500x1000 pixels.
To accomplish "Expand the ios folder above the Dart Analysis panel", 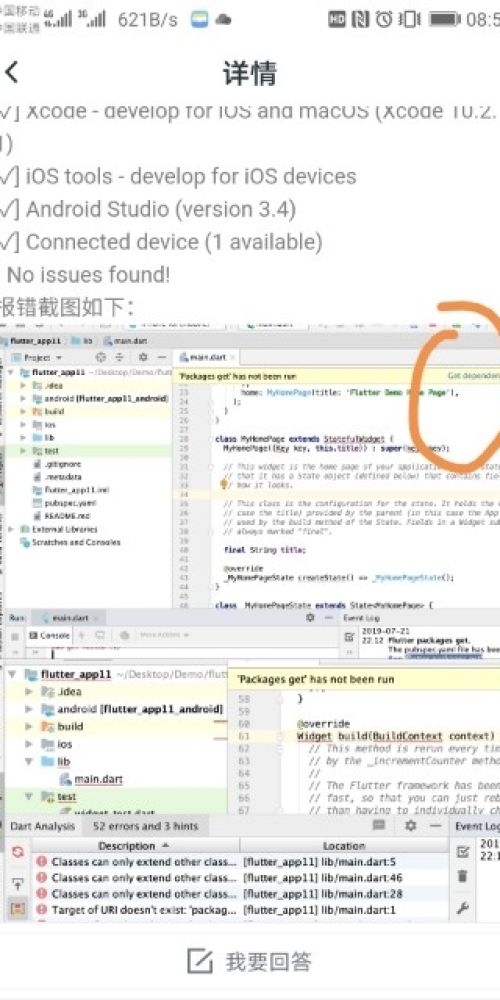I will (x=29, y=744).
